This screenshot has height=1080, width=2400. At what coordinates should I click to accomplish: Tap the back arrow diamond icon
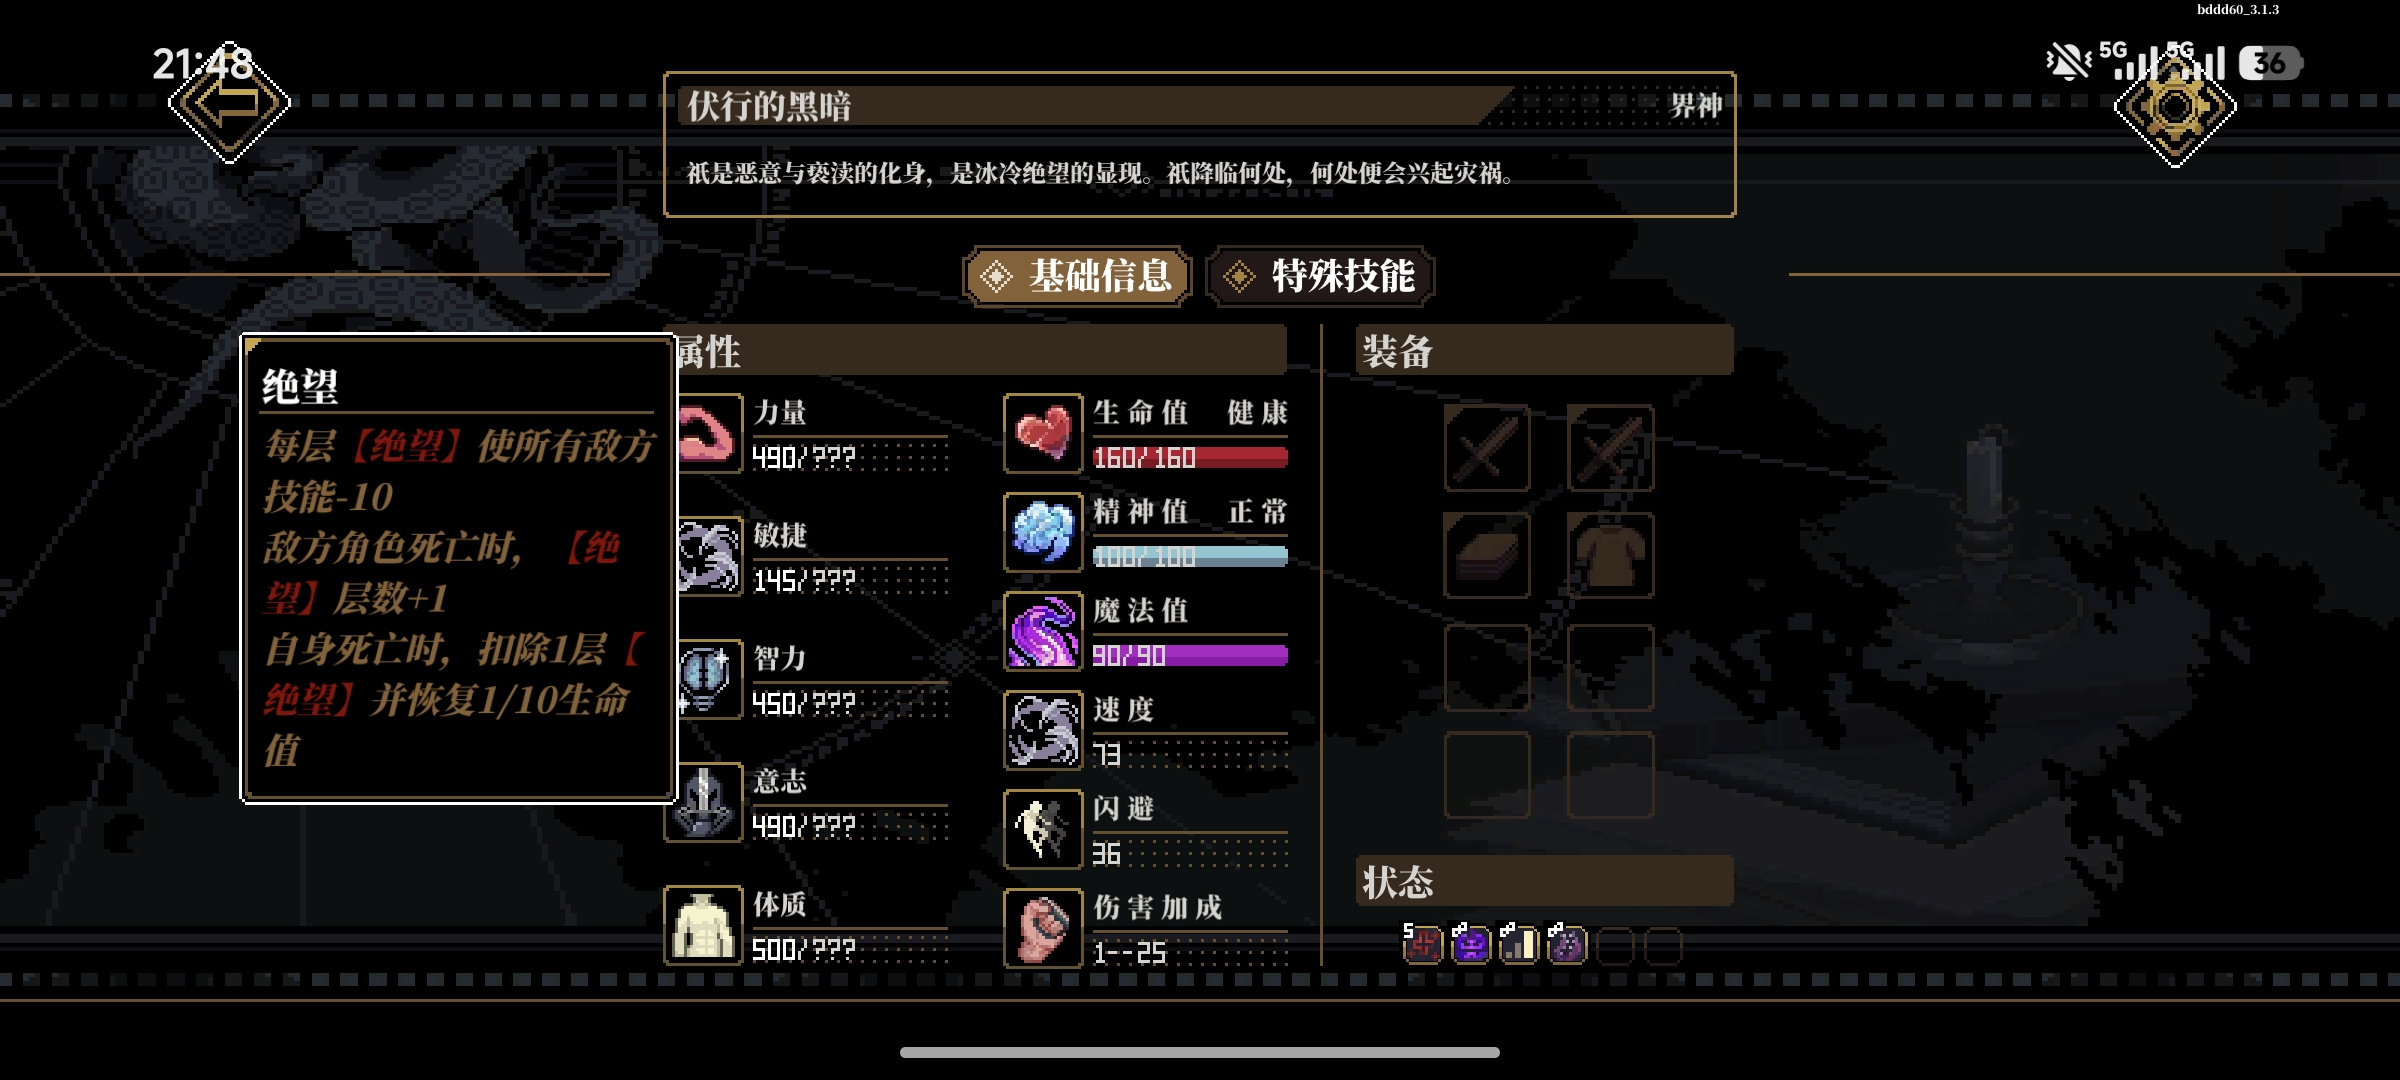[x=229, y=104]
